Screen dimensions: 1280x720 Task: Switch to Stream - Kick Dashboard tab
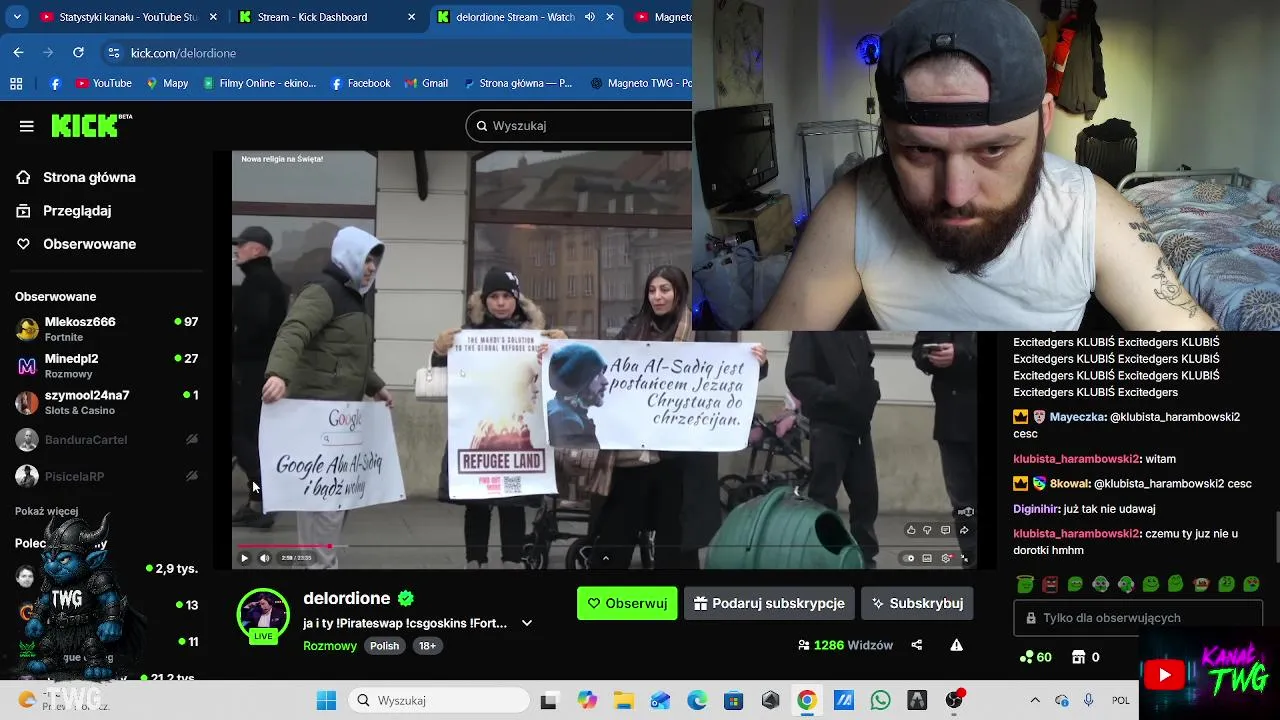click(x=328, y=17)
